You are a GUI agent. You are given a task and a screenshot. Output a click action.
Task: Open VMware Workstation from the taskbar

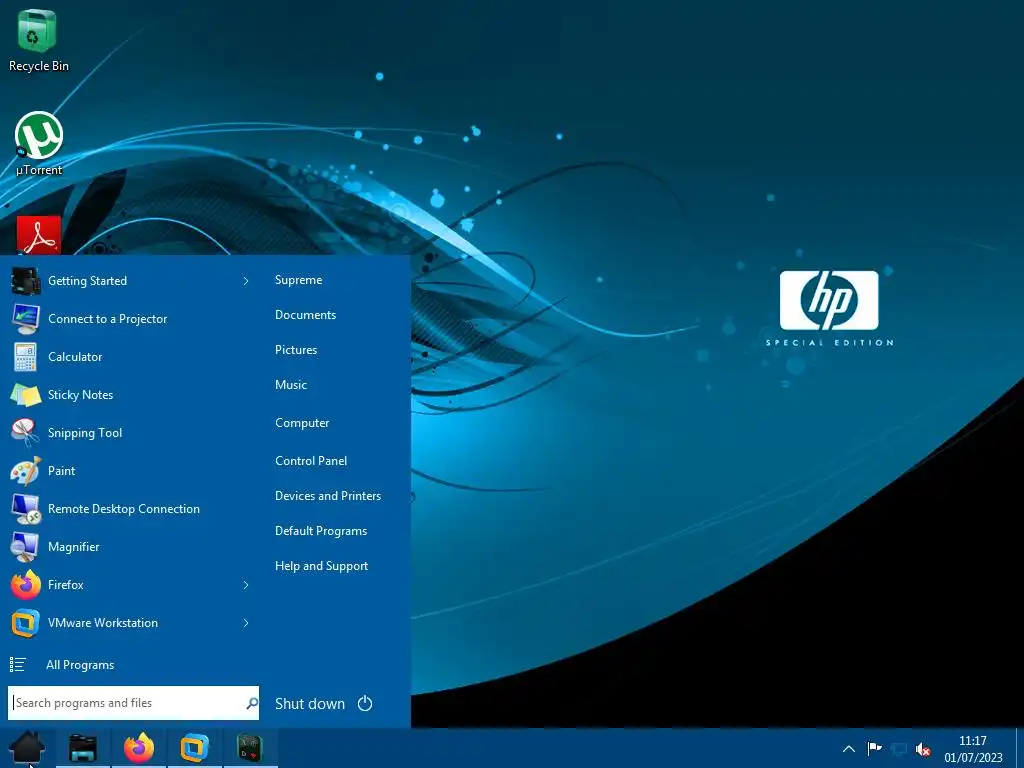(195, 748)
